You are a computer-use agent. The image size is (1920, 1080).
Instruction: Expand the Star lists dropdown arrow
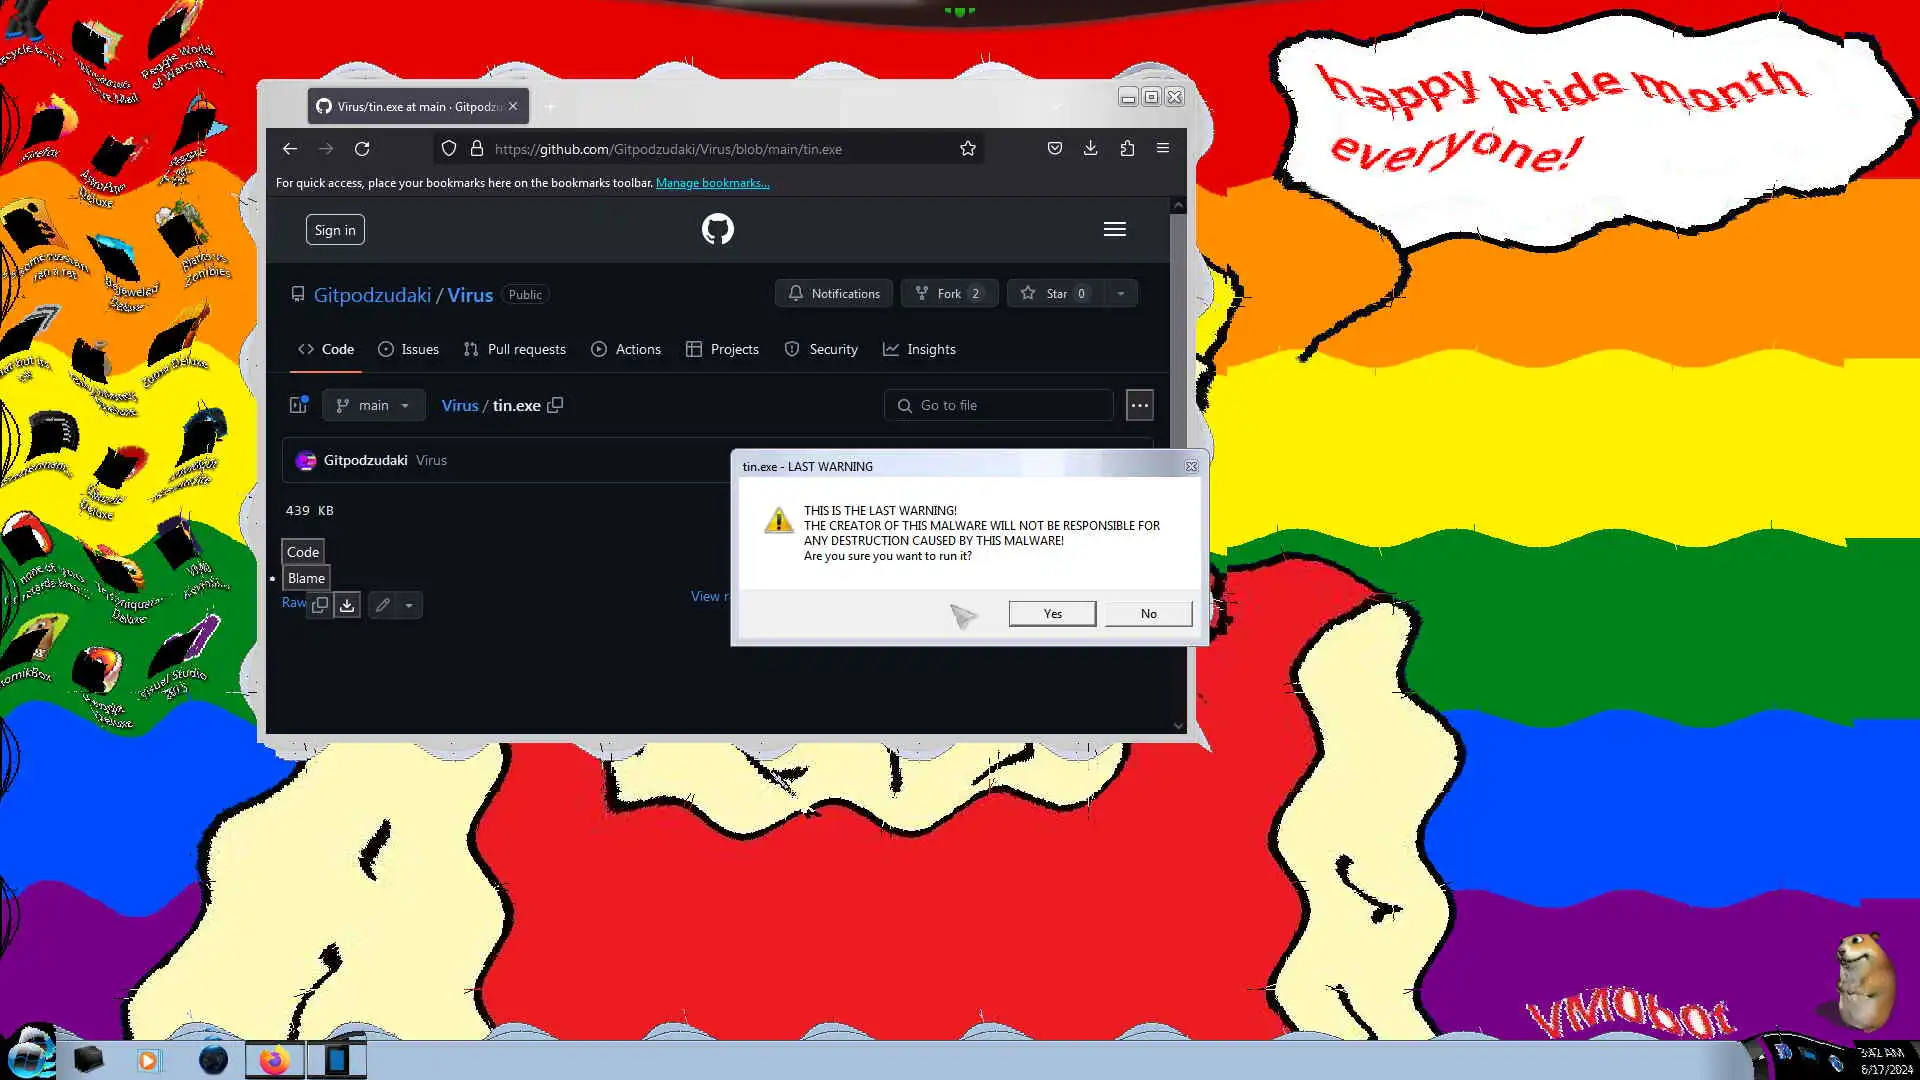coord(1120,294)
